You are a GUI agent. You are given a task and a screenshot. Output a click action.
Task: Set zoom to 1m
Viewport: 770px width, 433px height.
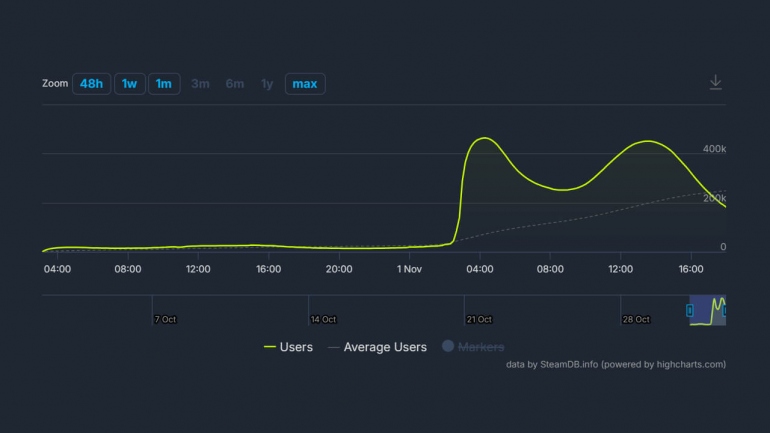pos(164,84)
